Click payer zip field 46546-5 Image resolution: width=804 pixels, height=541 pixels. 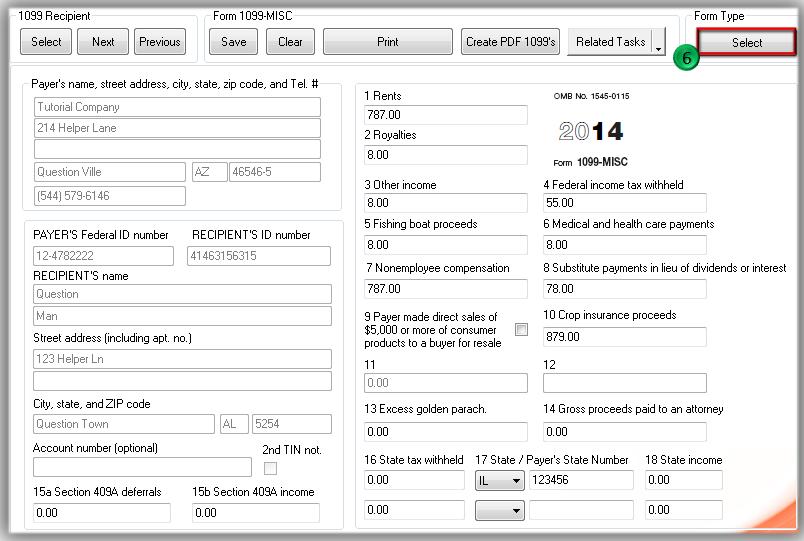coord(275,172)
